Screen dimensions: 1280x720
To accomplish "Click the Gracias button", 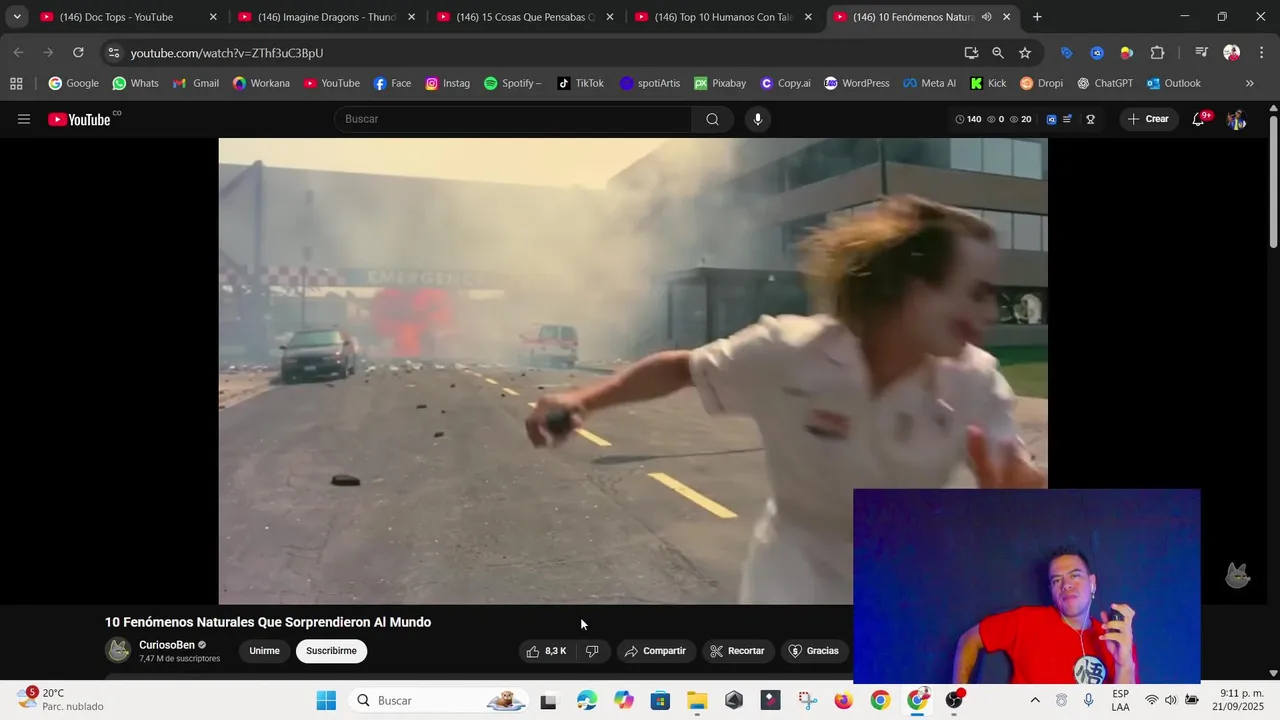I will point(814,651).
